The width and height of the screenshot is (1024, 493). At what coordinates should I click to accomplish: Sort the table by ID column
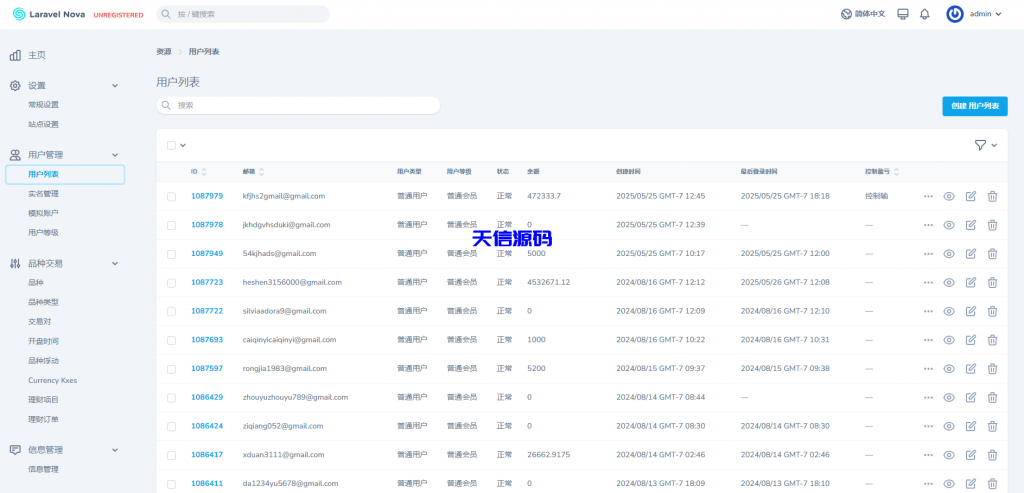199,172
